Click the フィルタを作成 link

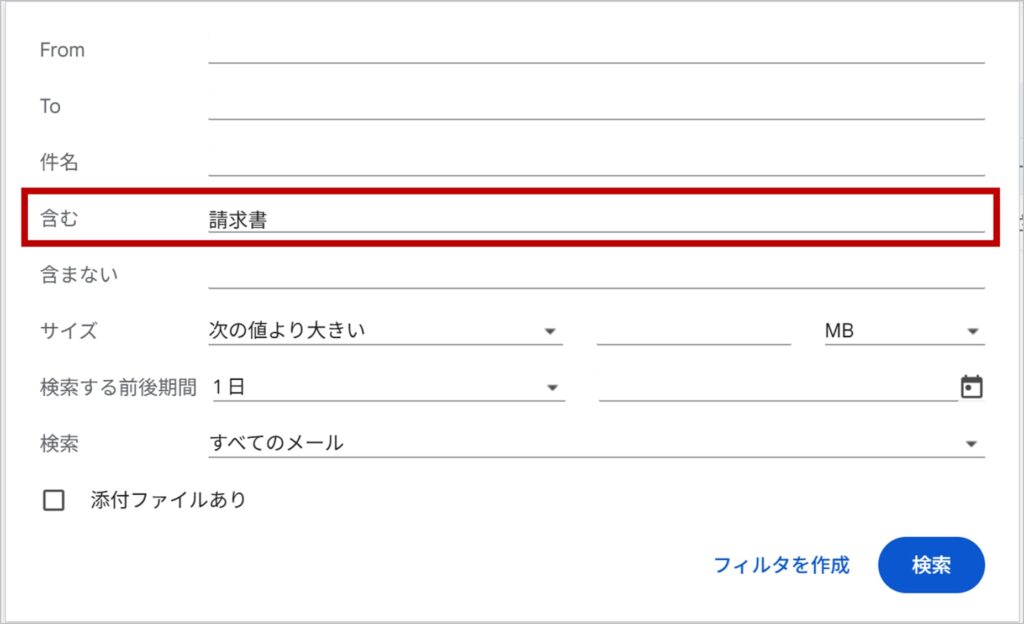[781, 565]
